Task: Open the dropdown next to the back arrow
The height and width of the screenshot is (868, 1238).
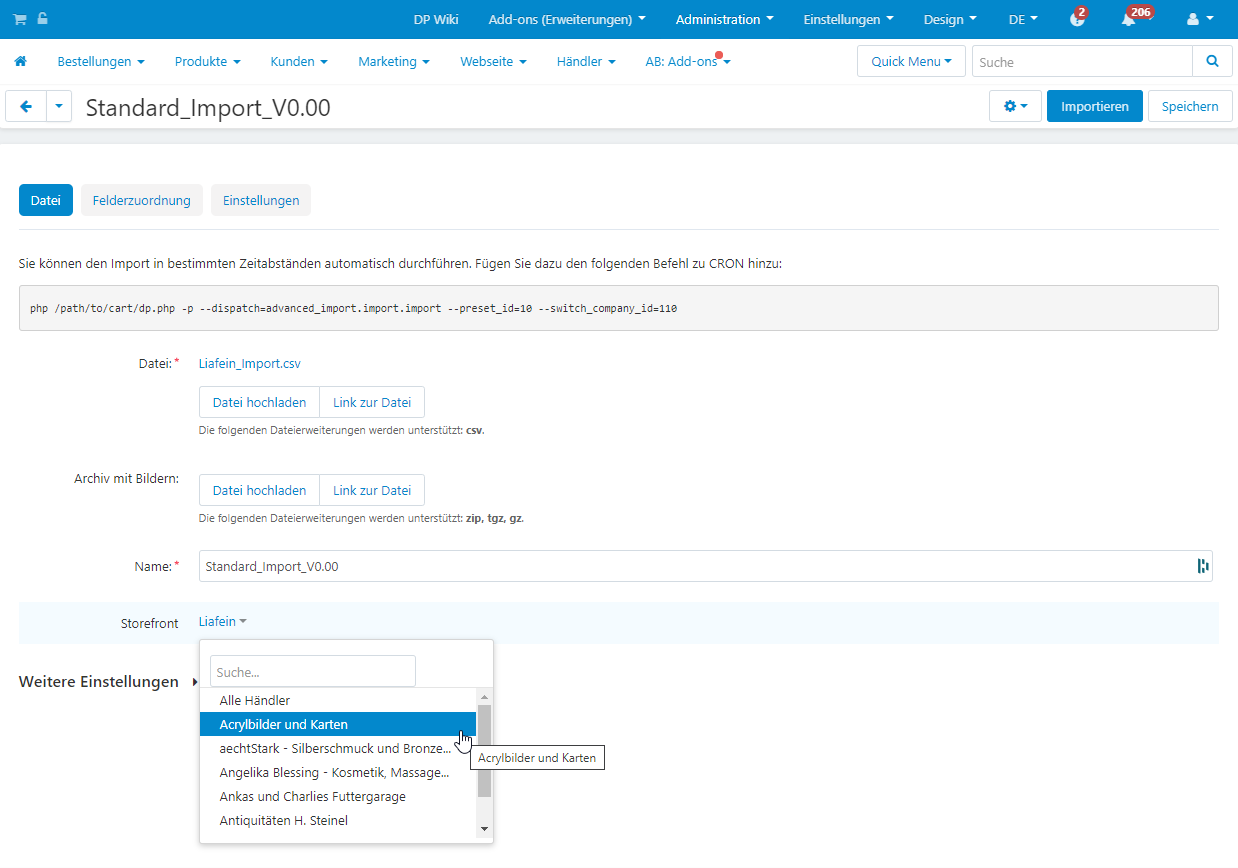Action: [59, 106]
